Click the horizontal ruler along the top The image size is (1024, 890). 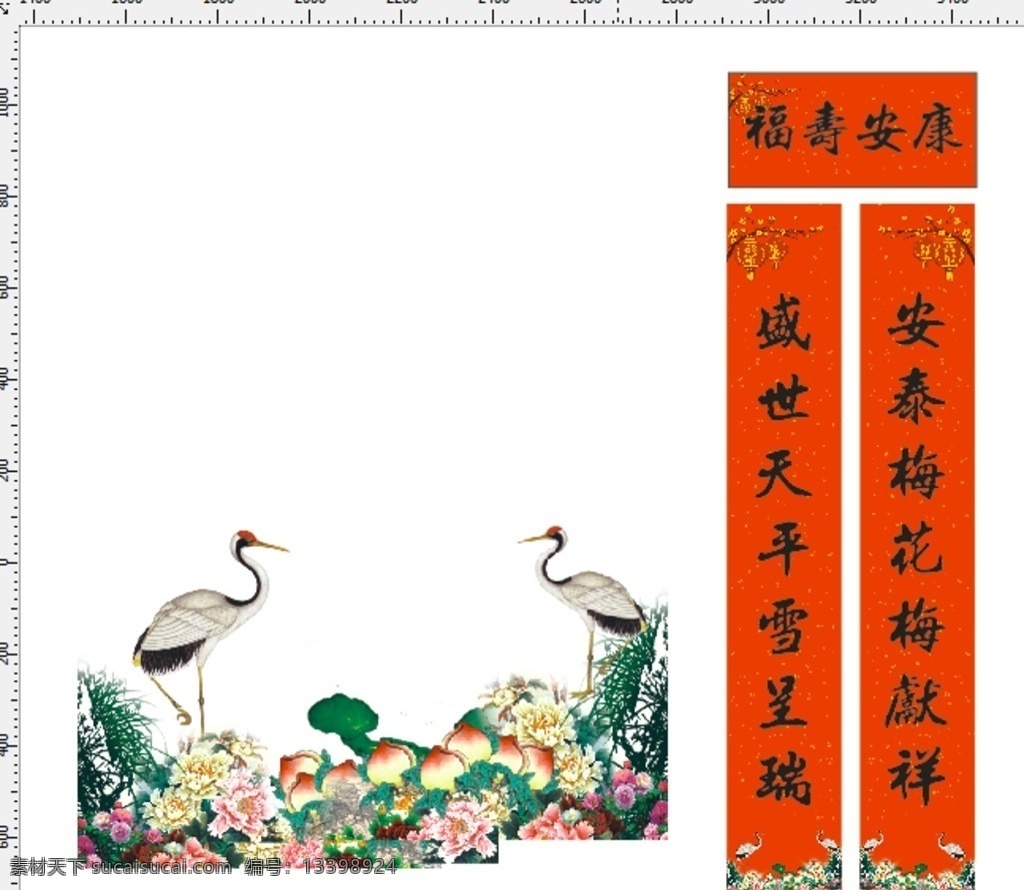521,12
